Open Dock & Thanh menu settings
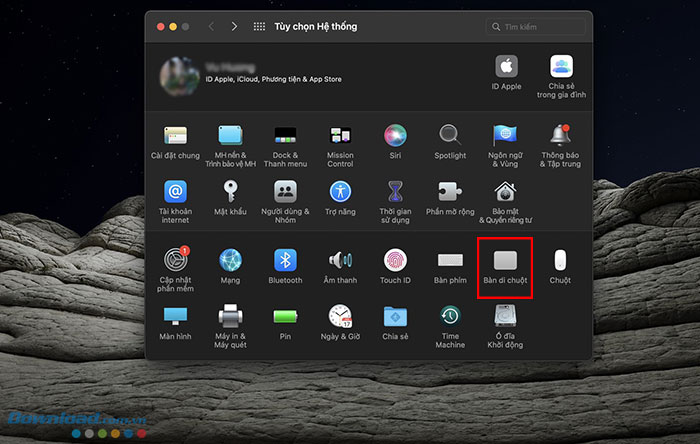This screenshot has width=700, height=444. coord(285,135)
